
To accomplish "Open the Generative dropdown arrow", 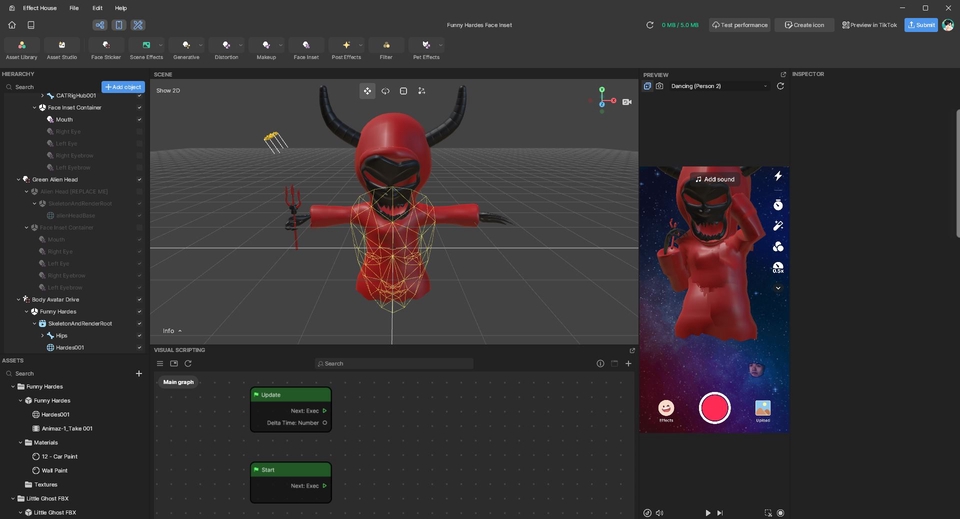I will [x=200, y=45].
